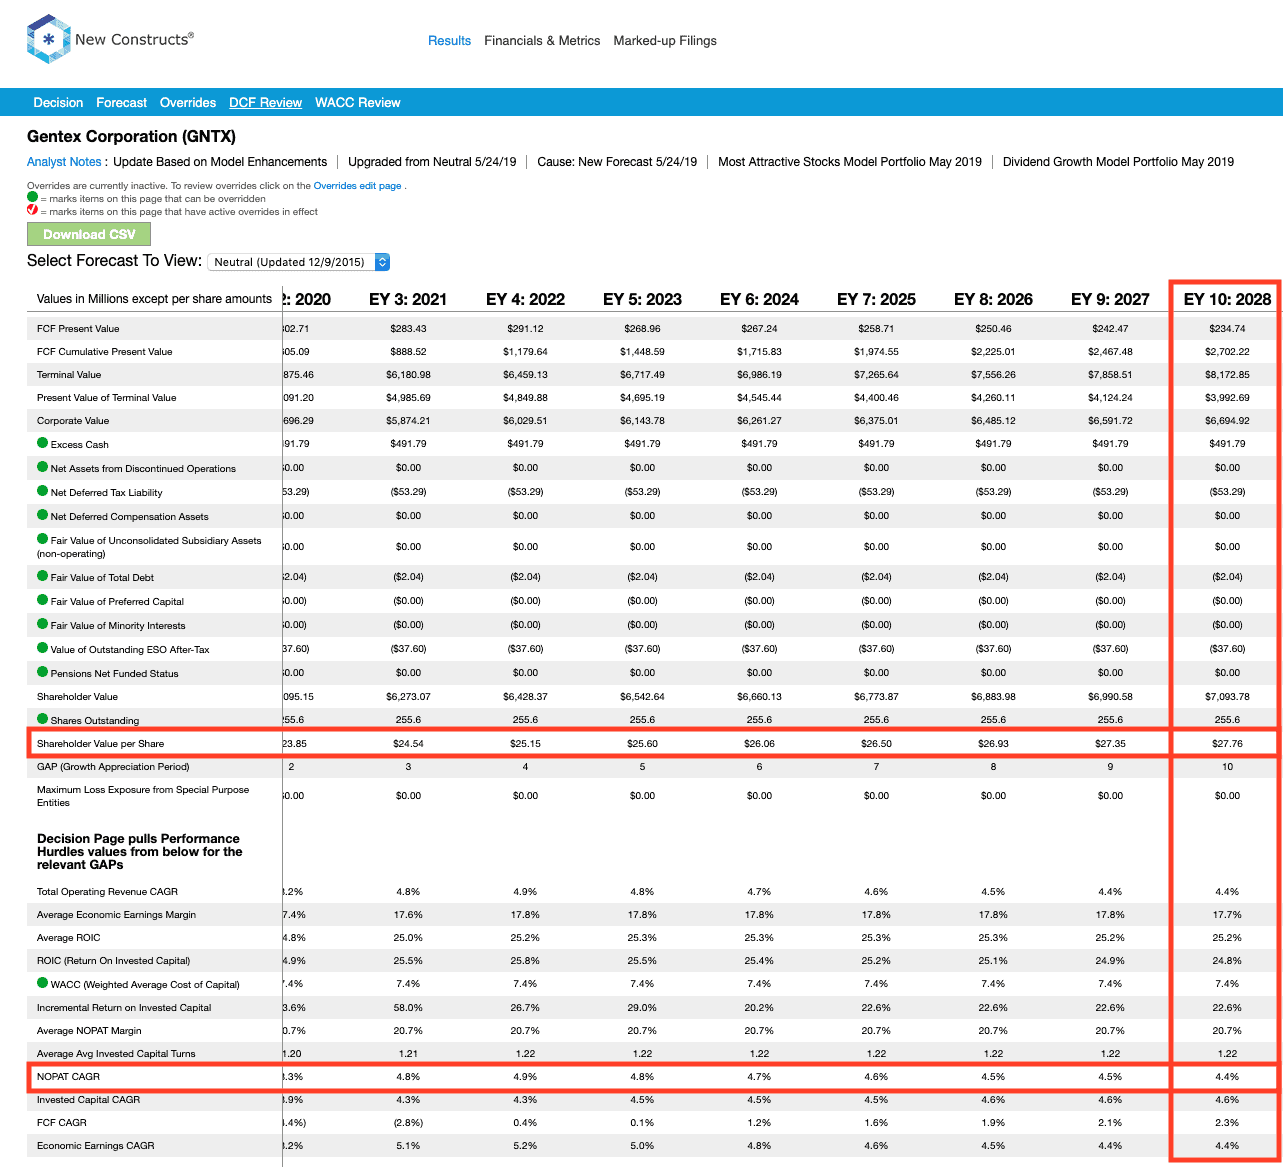The image size is (1283, 1167).
Task: Go to the Overrides page
Action: (188, 103)
